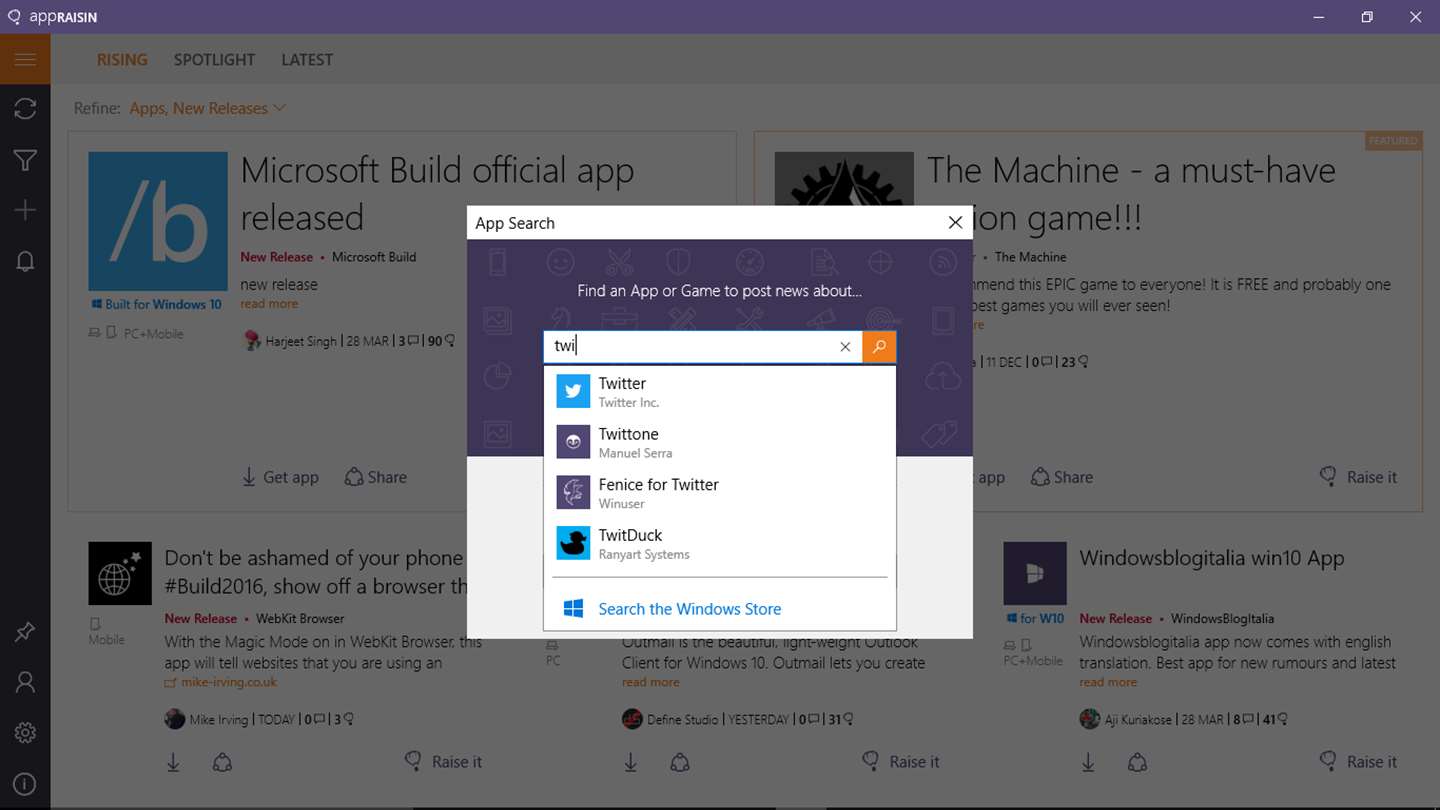Select Twitter from the search suggestions
Image resolution: width=1440 pixels, height=810 pixels.
pos(720,391)
